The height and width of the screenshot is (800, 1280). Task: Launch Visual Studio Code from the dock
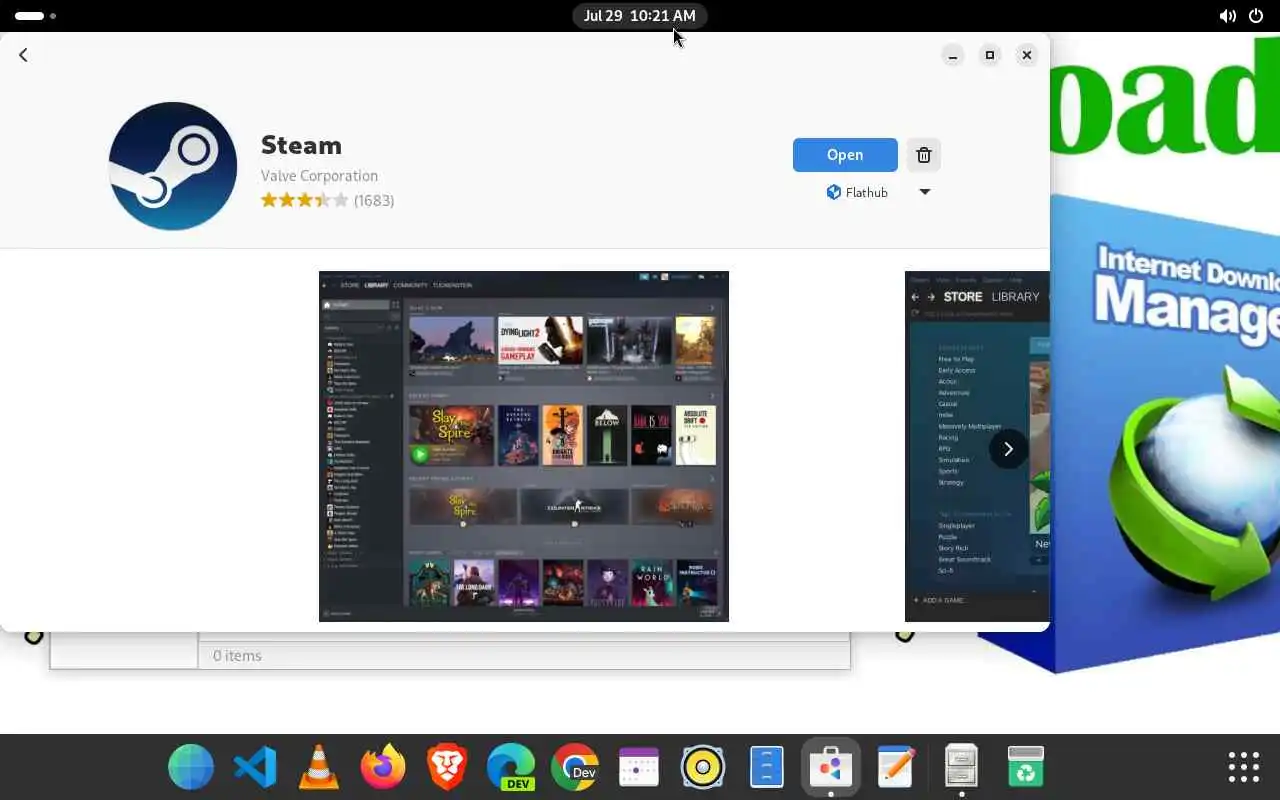[x=255, y=768]
